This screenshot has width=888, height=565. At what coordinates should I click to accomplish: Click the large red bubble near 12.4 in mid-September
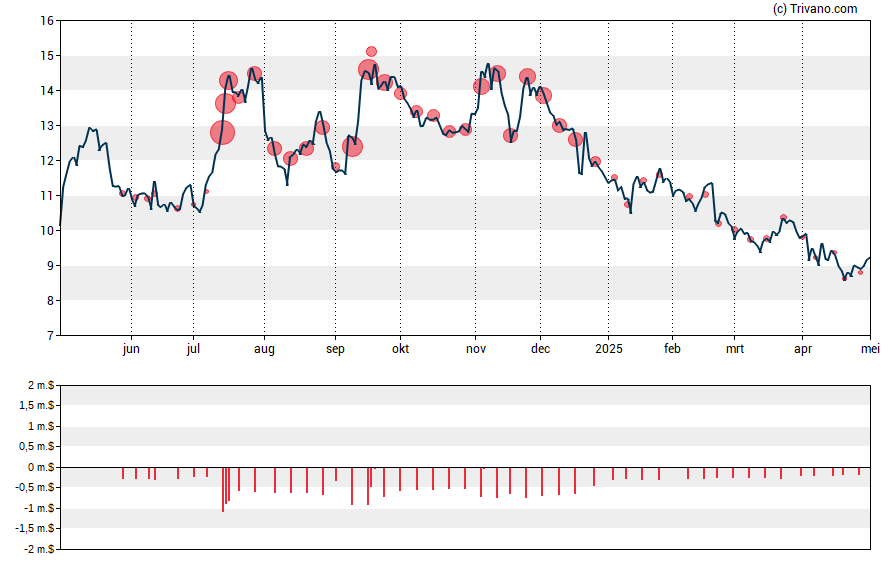click(352, 147)
